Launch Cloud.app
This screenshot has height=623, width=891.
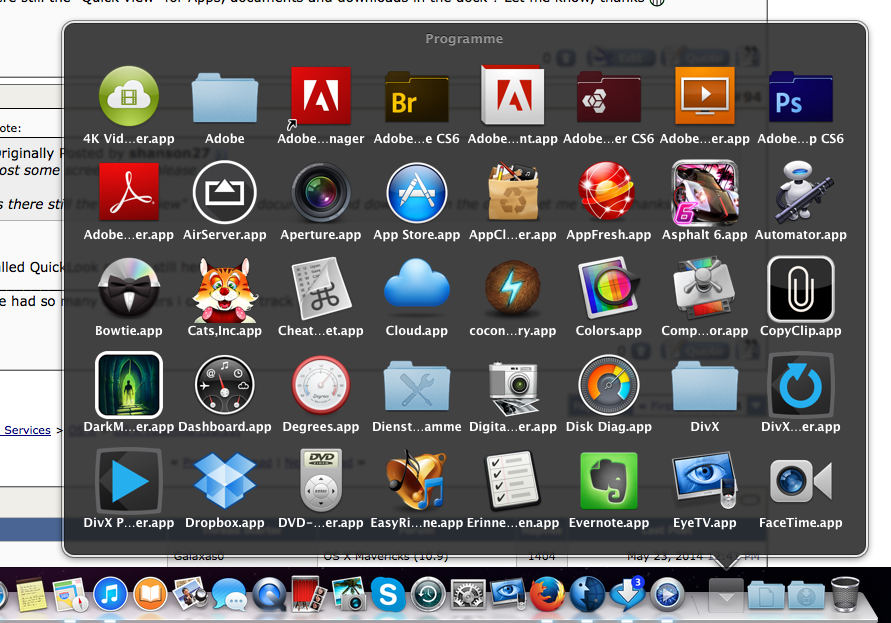coord(417,284)
